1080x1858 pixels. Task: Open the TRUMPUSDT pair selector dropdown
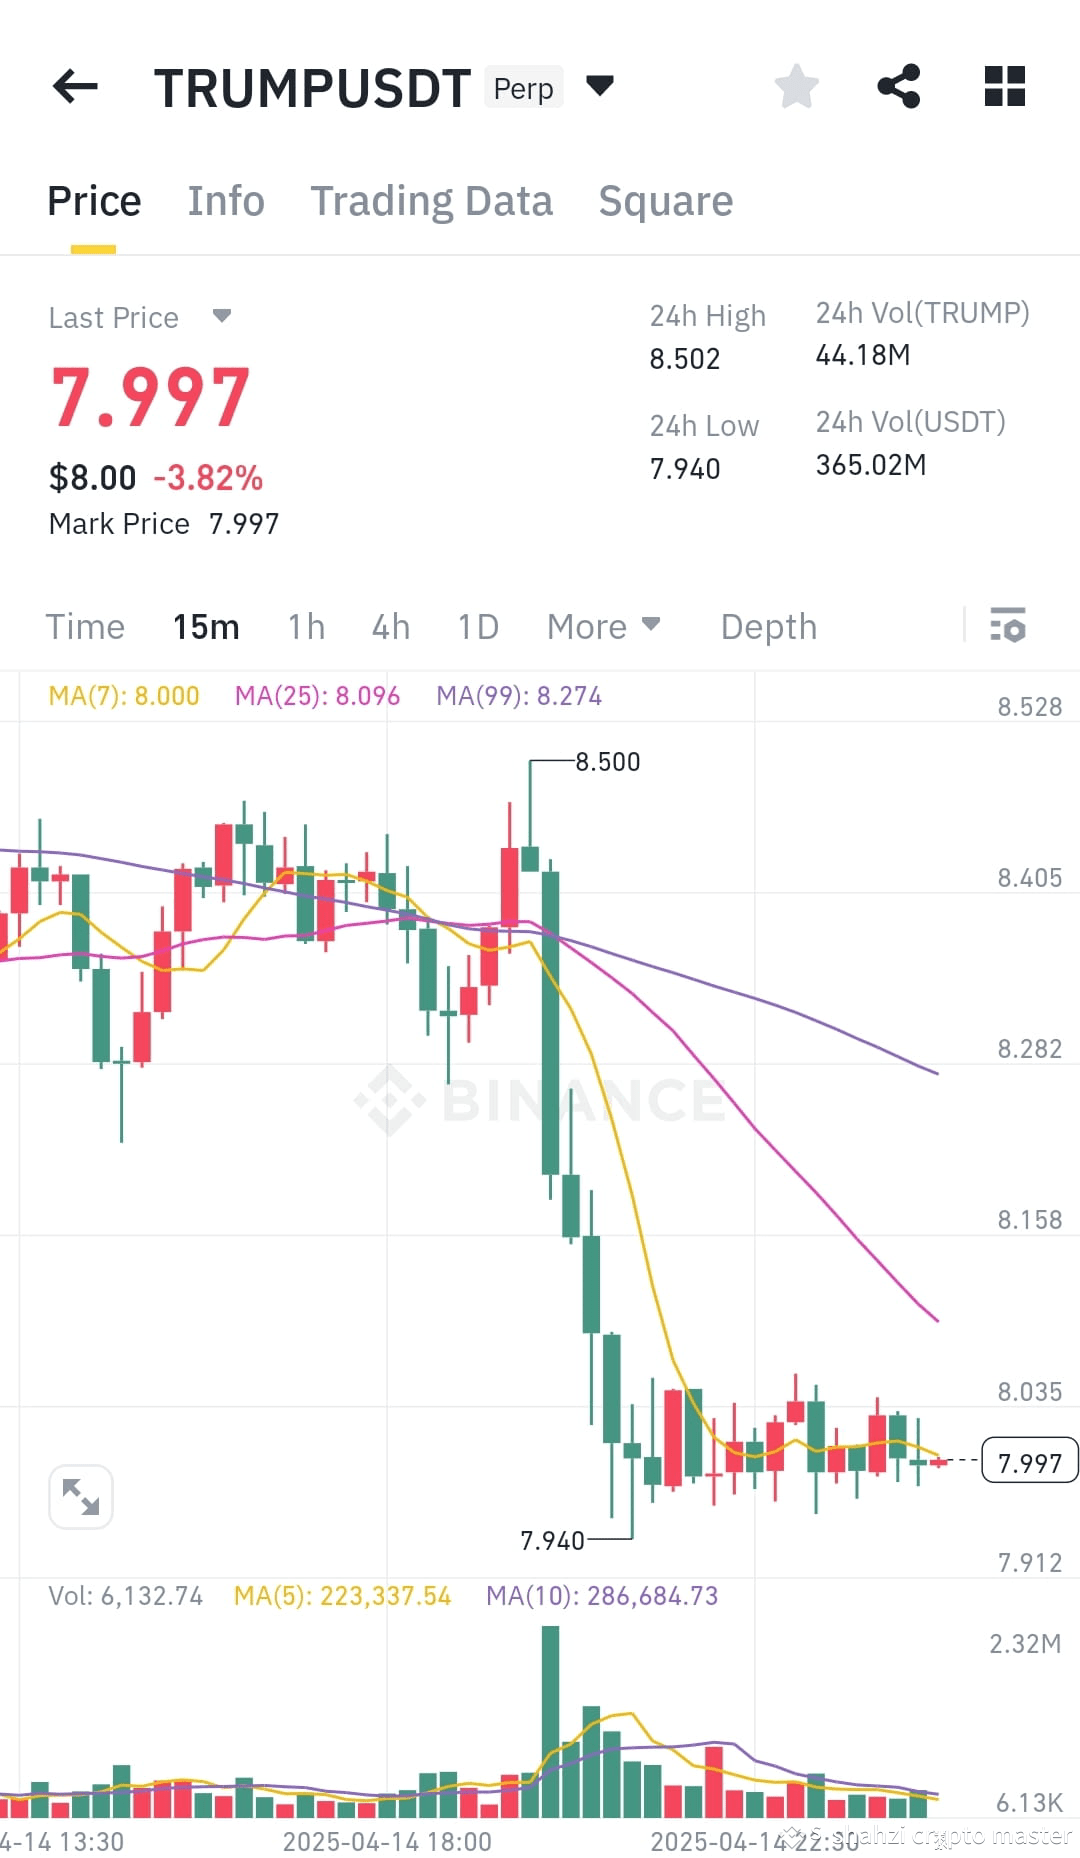[601, 87]
